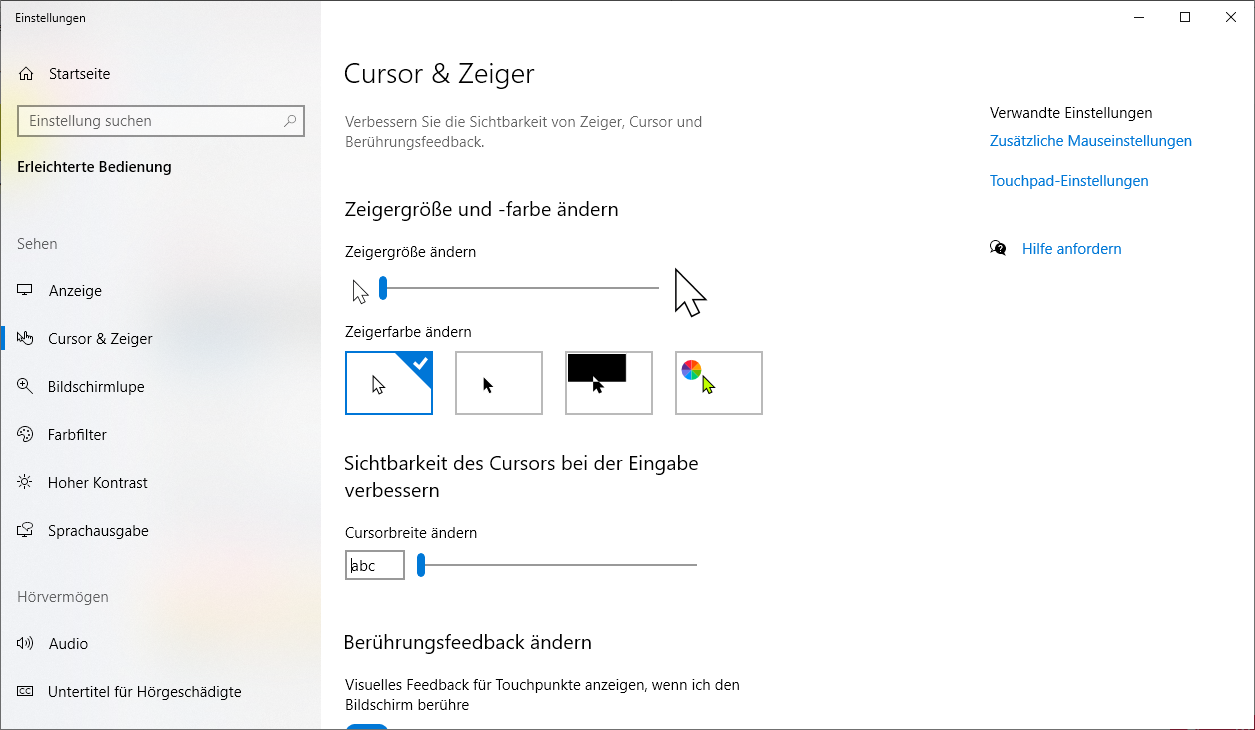Viewport: 1255px width, 730px height.
Task: Click the Einstellung suchen search field
Action: (150, 121)
